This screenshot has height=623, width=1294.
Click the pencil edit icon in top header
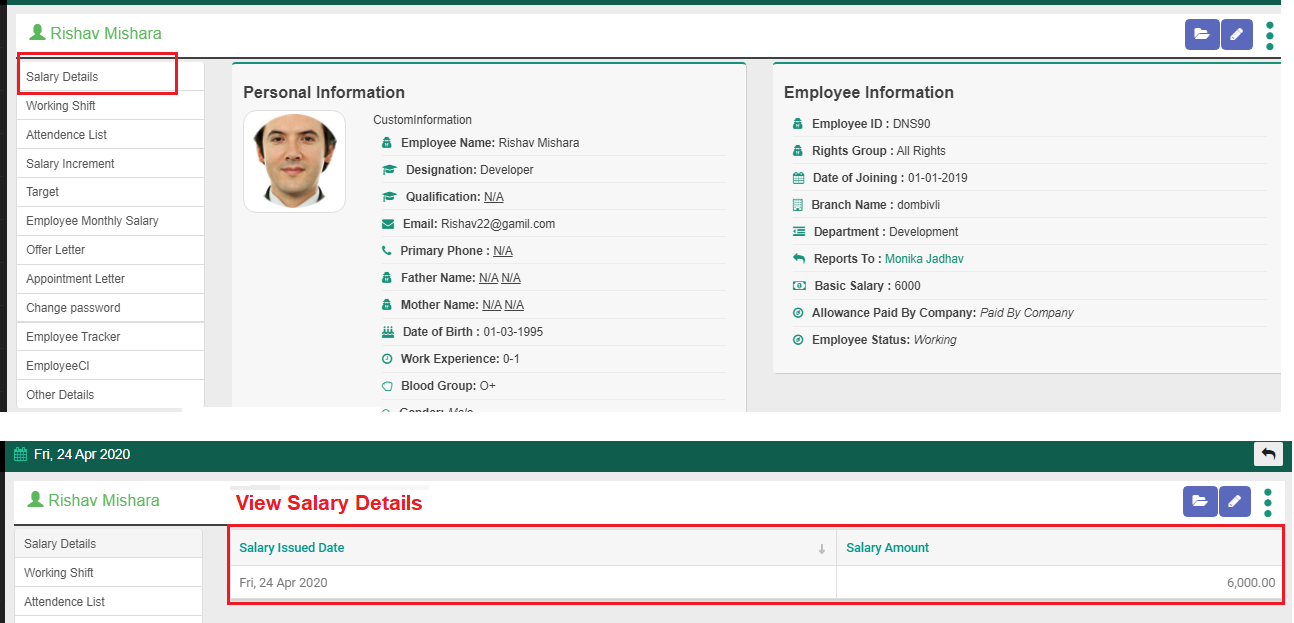[1237, 34]
